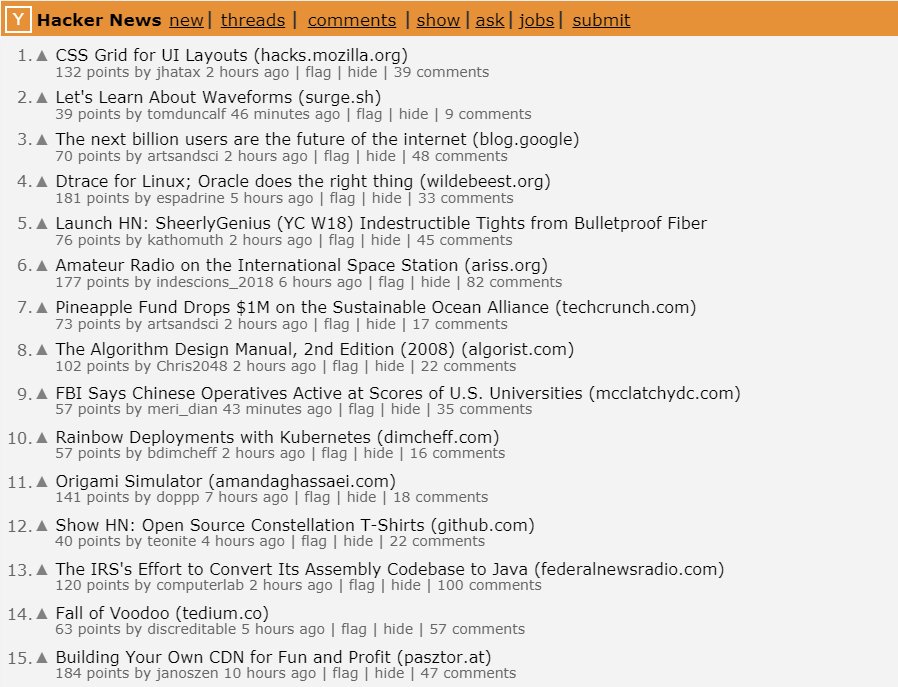898x687 pixels.
Task: Click the github.com domain link
Action: click(483, 525)
